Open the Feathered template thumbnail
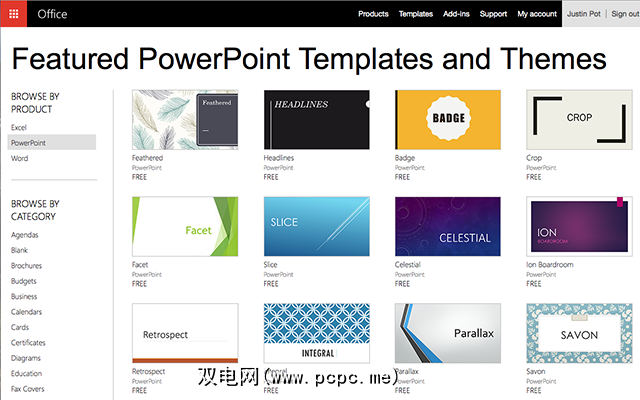 pyautogui.click(x=185, y=120)
